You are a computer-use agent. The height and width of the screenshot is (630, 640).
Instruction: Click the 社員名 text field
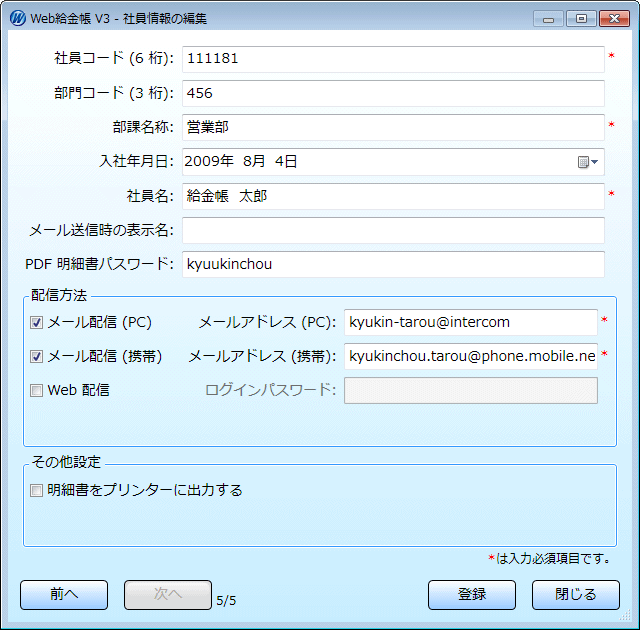393,197
